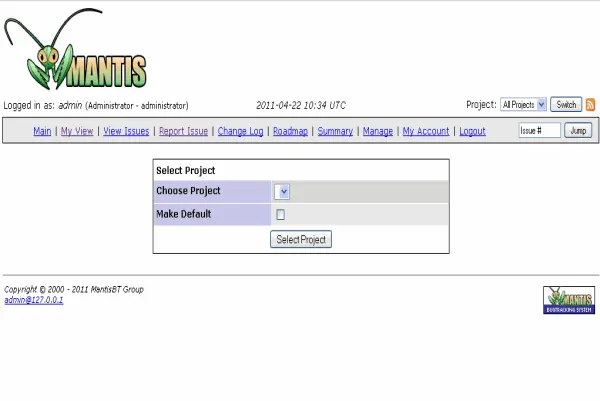
Task: Open the Change Log
Action: (x=240, y=131)
